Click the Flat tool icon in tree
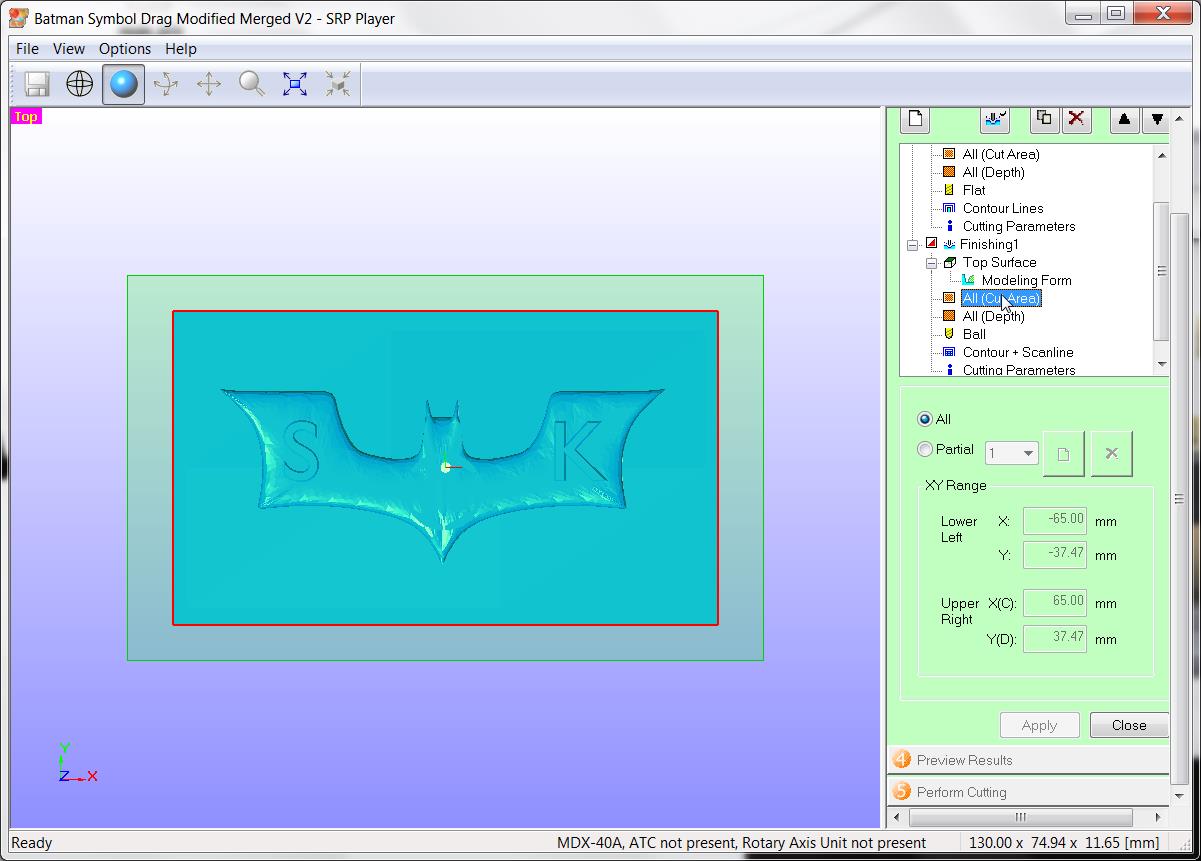 click(x=949, y=190)
